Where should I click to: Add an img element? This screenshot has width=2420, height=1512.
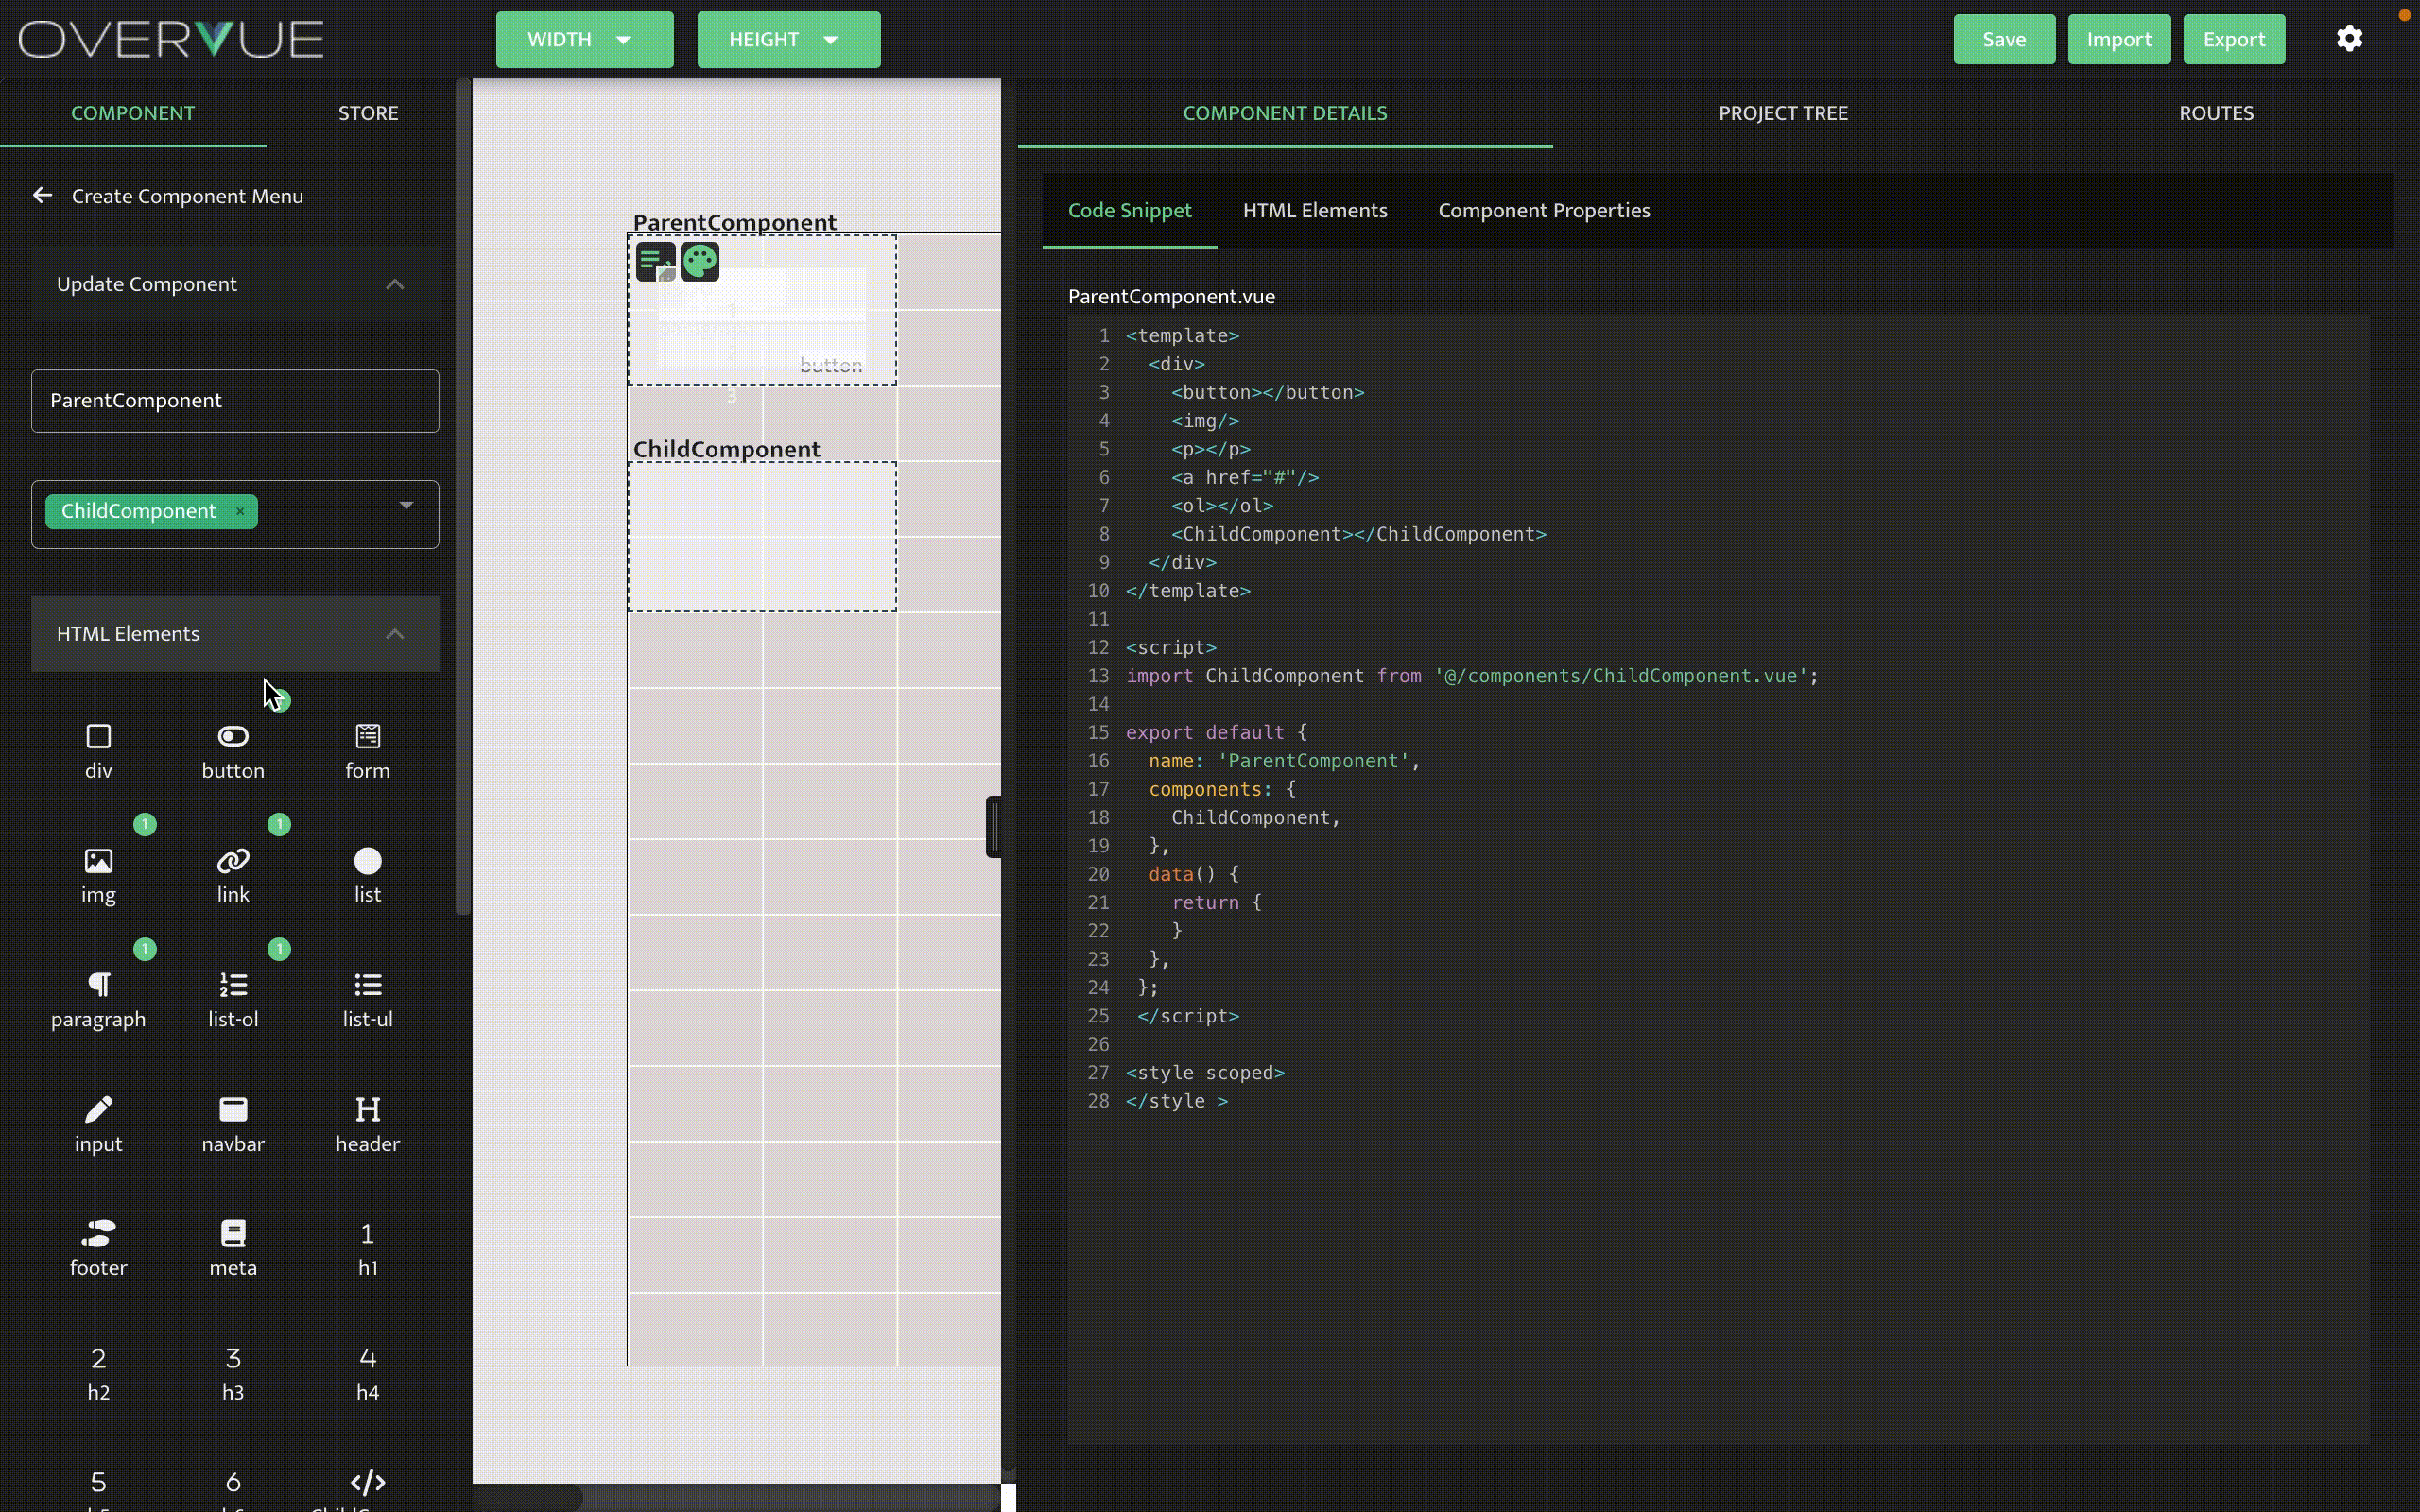[x=98, y=876]
